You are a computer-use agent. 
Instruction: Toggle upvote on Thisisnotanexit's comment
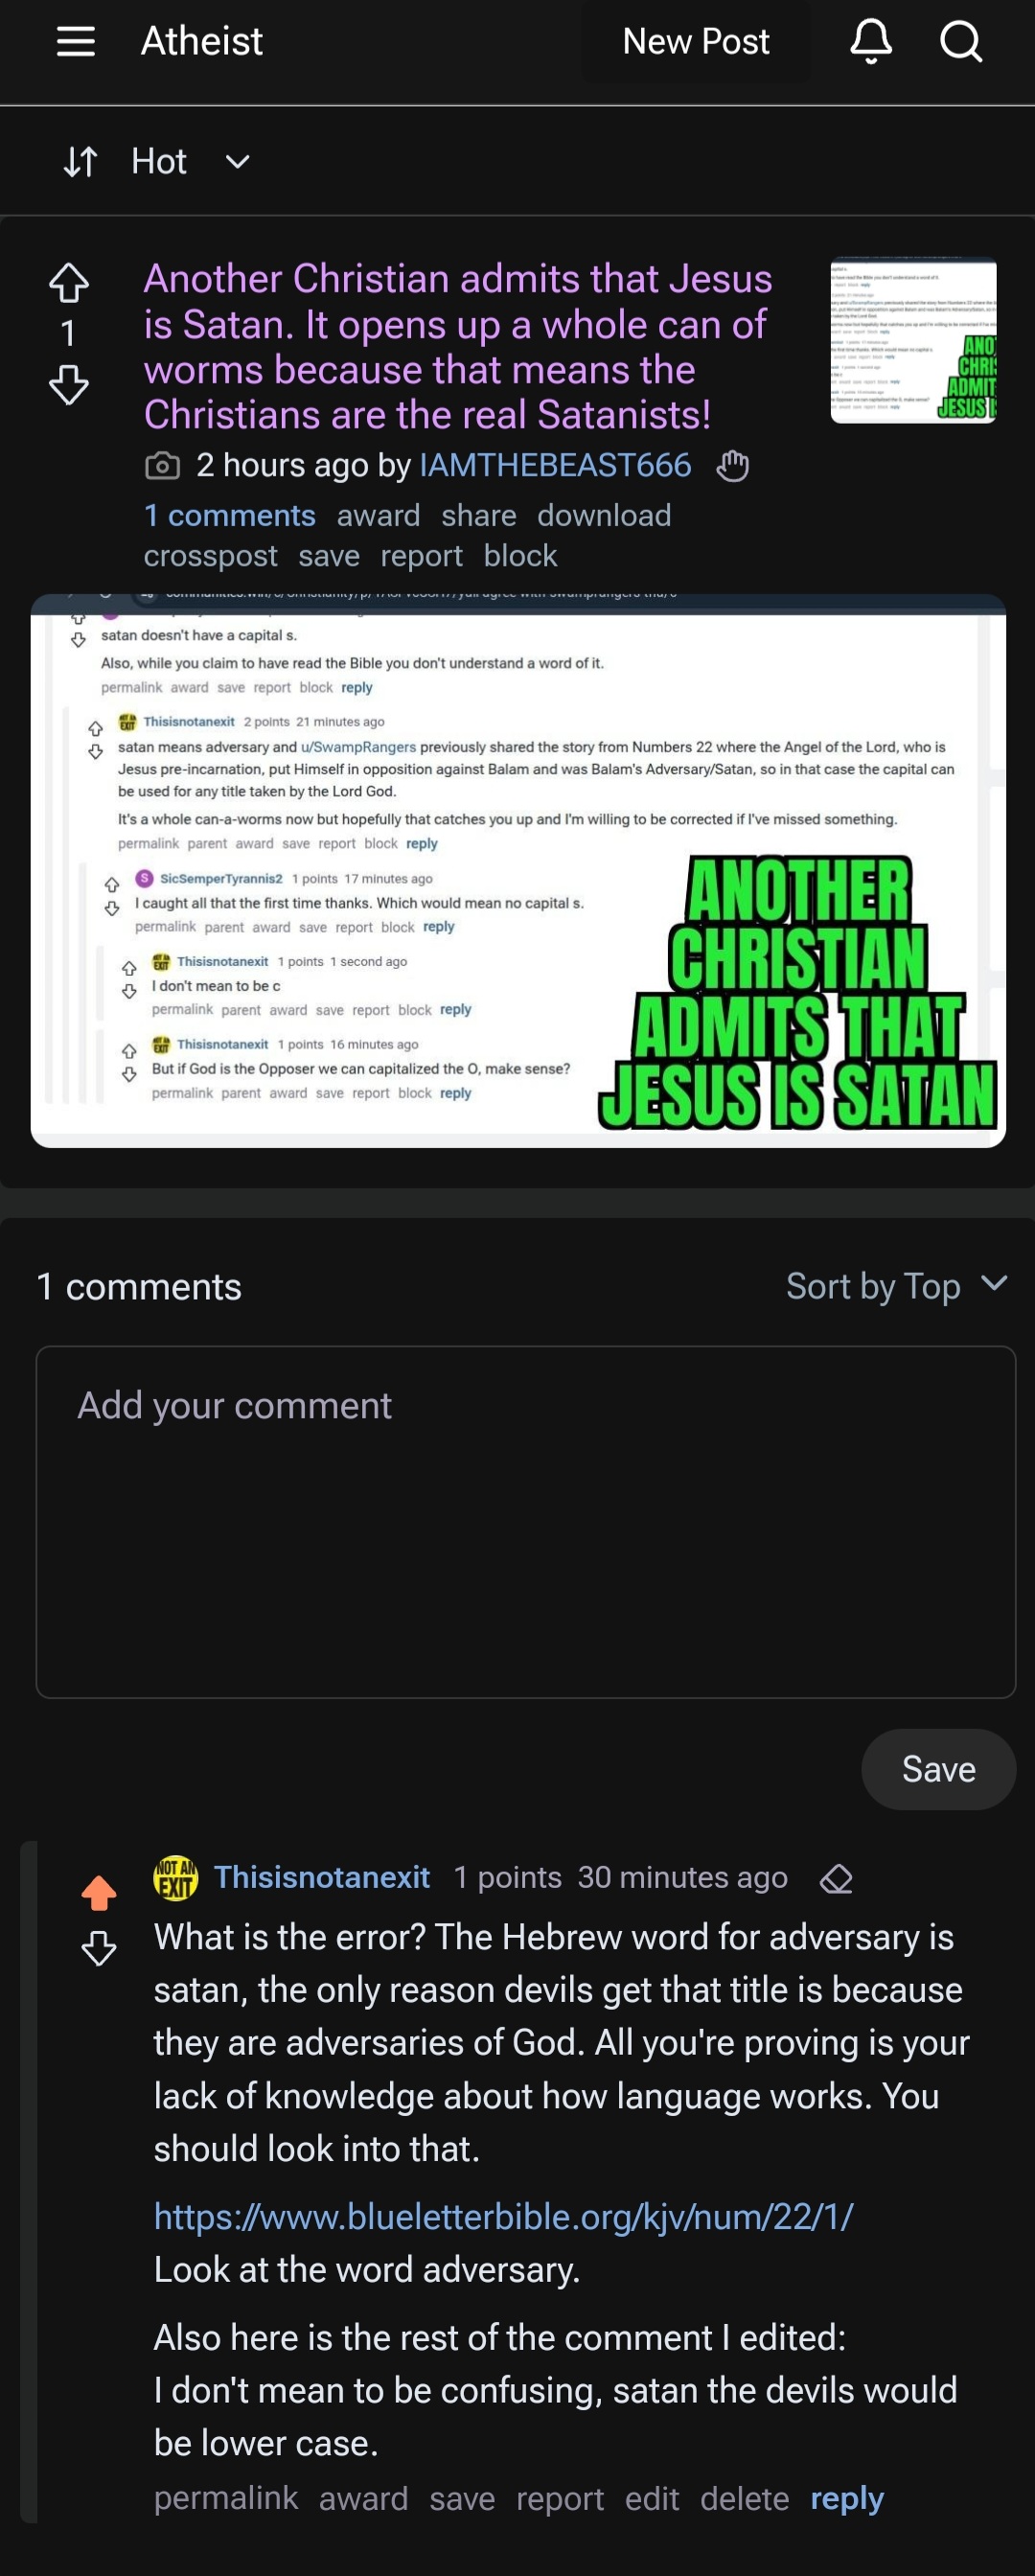click(x=99, y=1892)
